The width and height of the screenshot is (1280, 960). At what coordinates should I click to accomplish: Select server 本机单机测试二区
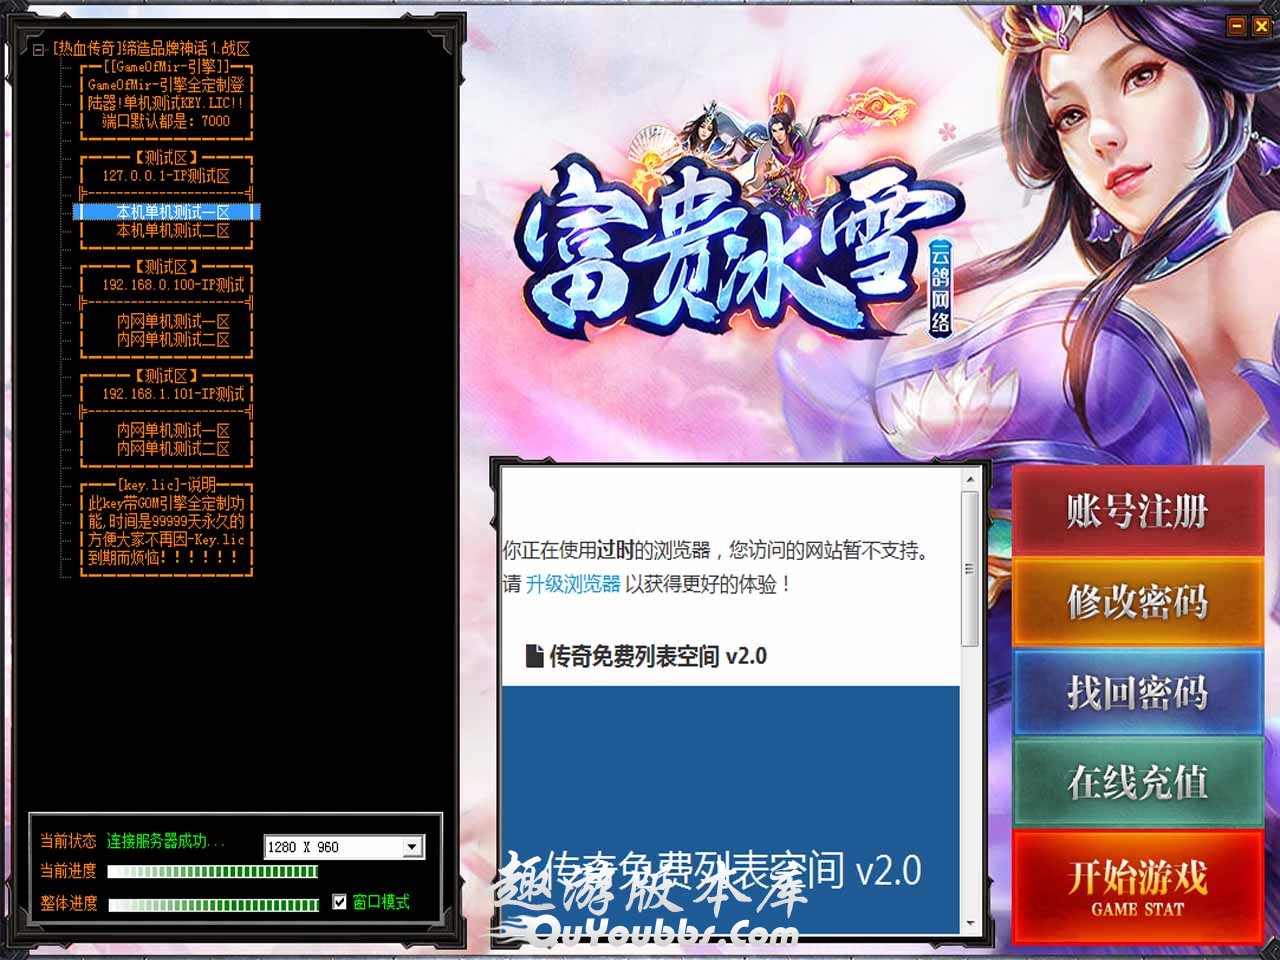(172, 231)
